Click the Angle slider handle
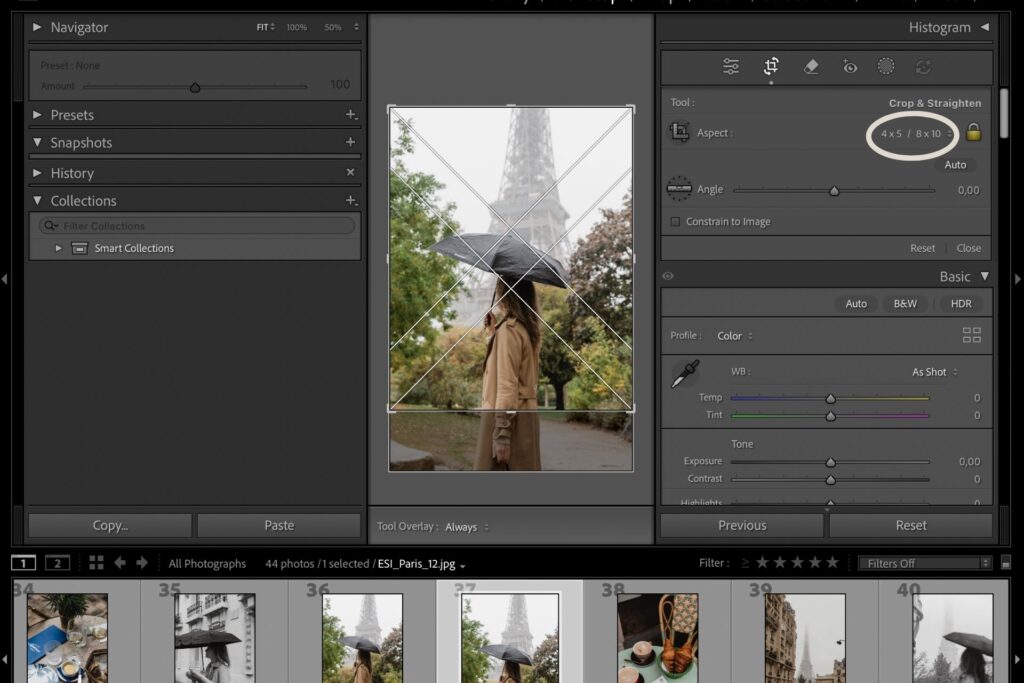 click(834, 191)
